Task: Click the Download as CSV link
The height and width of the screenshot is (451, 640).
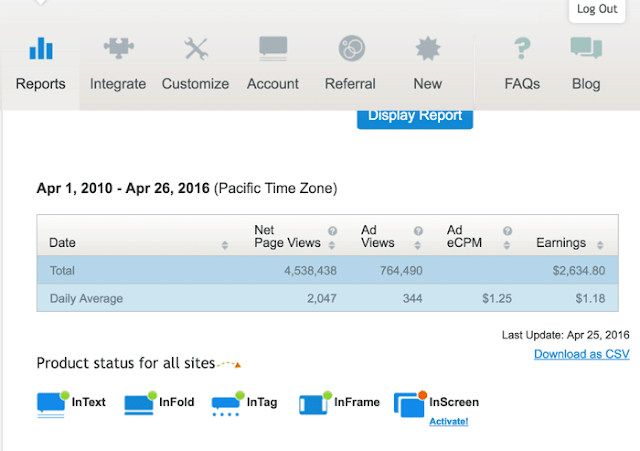Action: 582,354
